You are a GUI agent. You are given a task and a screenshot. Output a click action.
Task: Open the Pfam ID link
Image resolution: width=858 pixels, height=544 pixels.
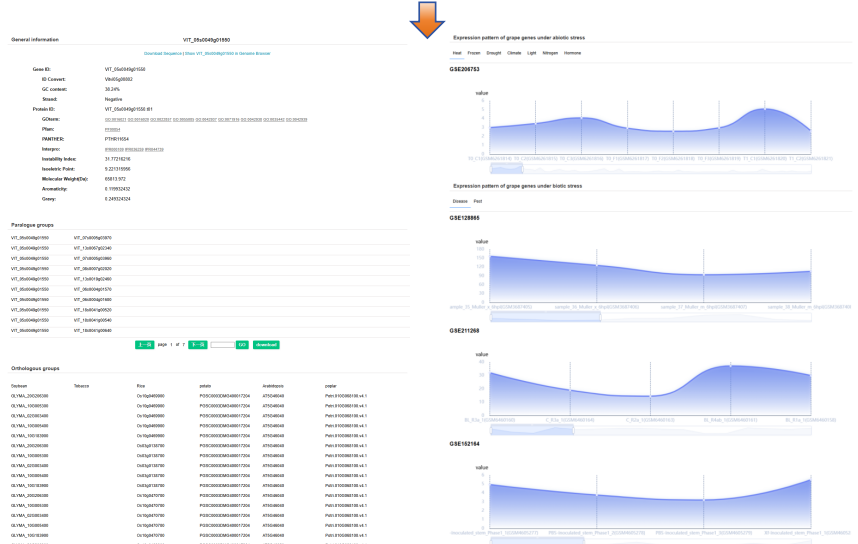(112, 129)
